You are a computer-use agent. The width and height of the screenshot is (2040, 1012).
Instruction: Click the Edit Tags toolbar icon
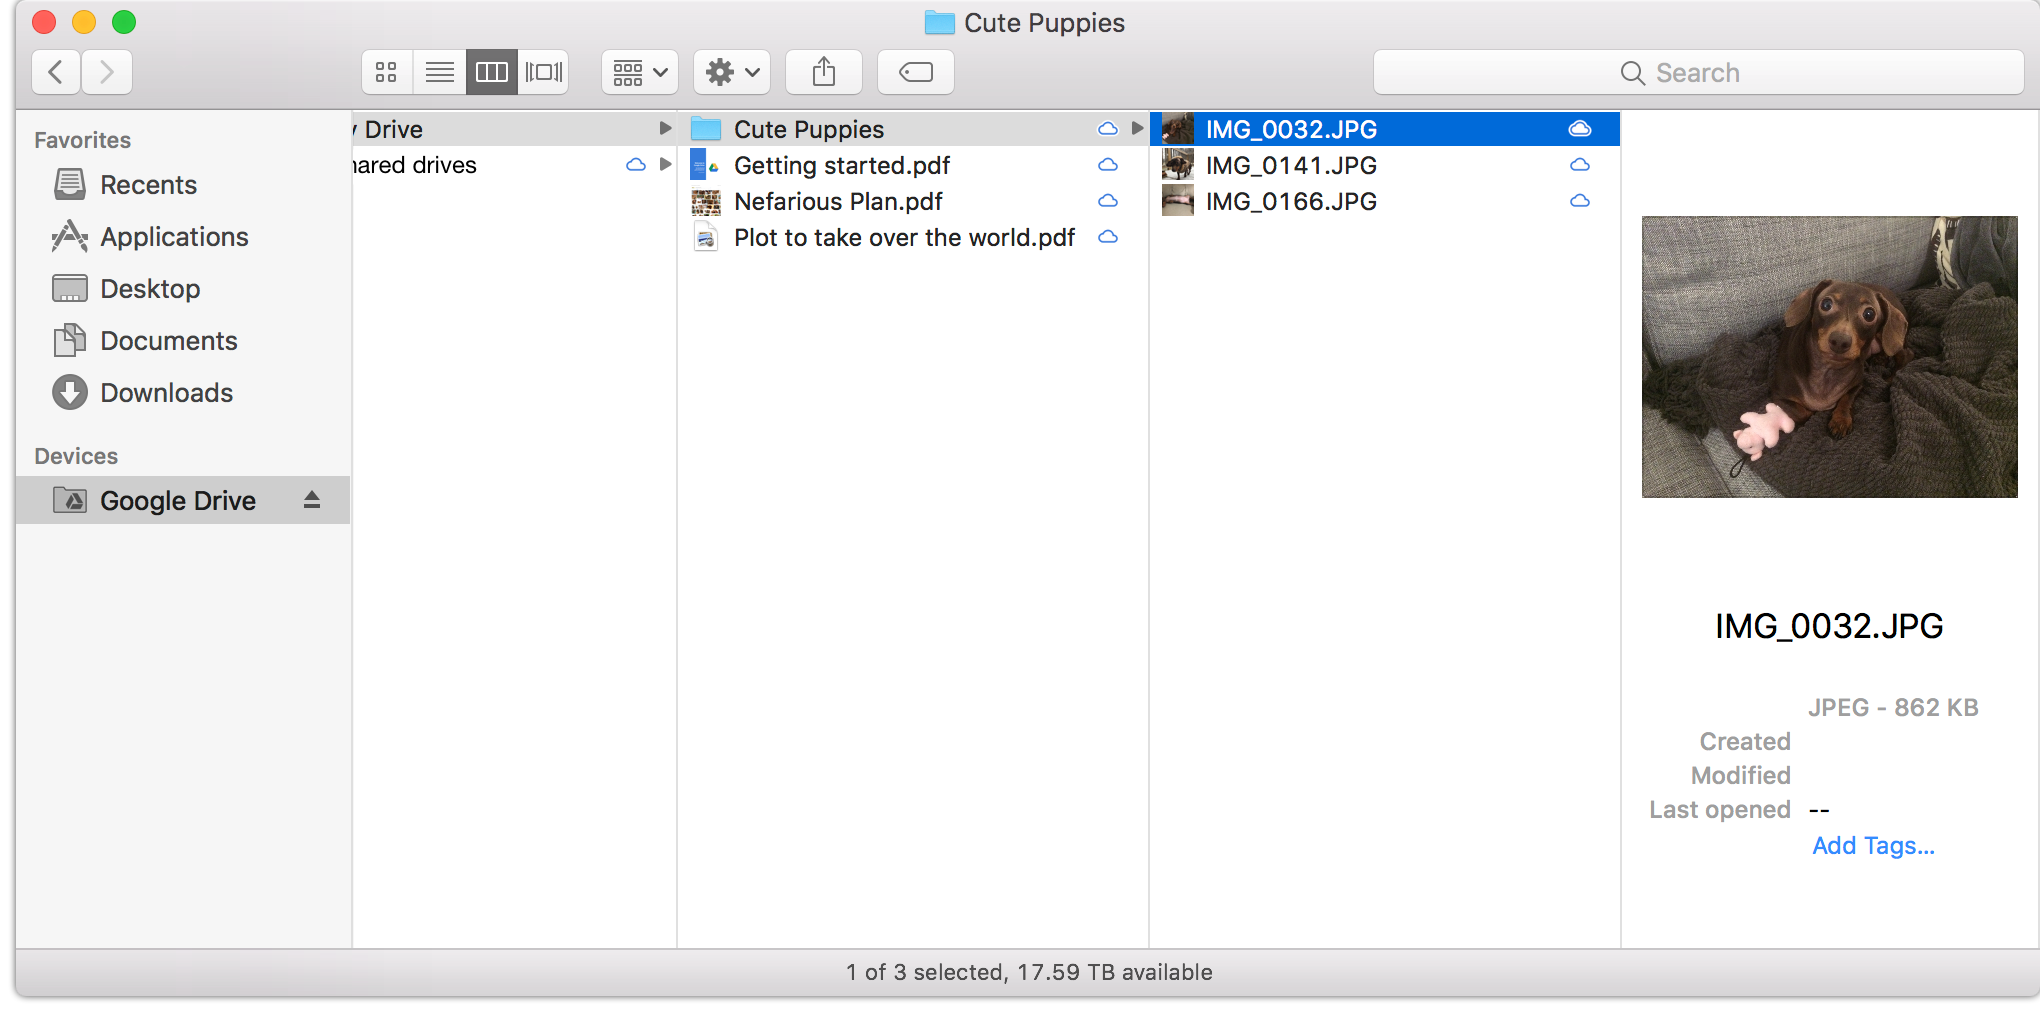[x=915, y=72]
